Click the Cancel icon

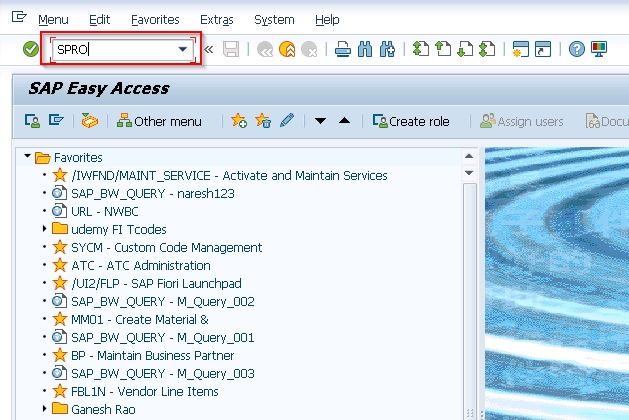tap(309, 49)
